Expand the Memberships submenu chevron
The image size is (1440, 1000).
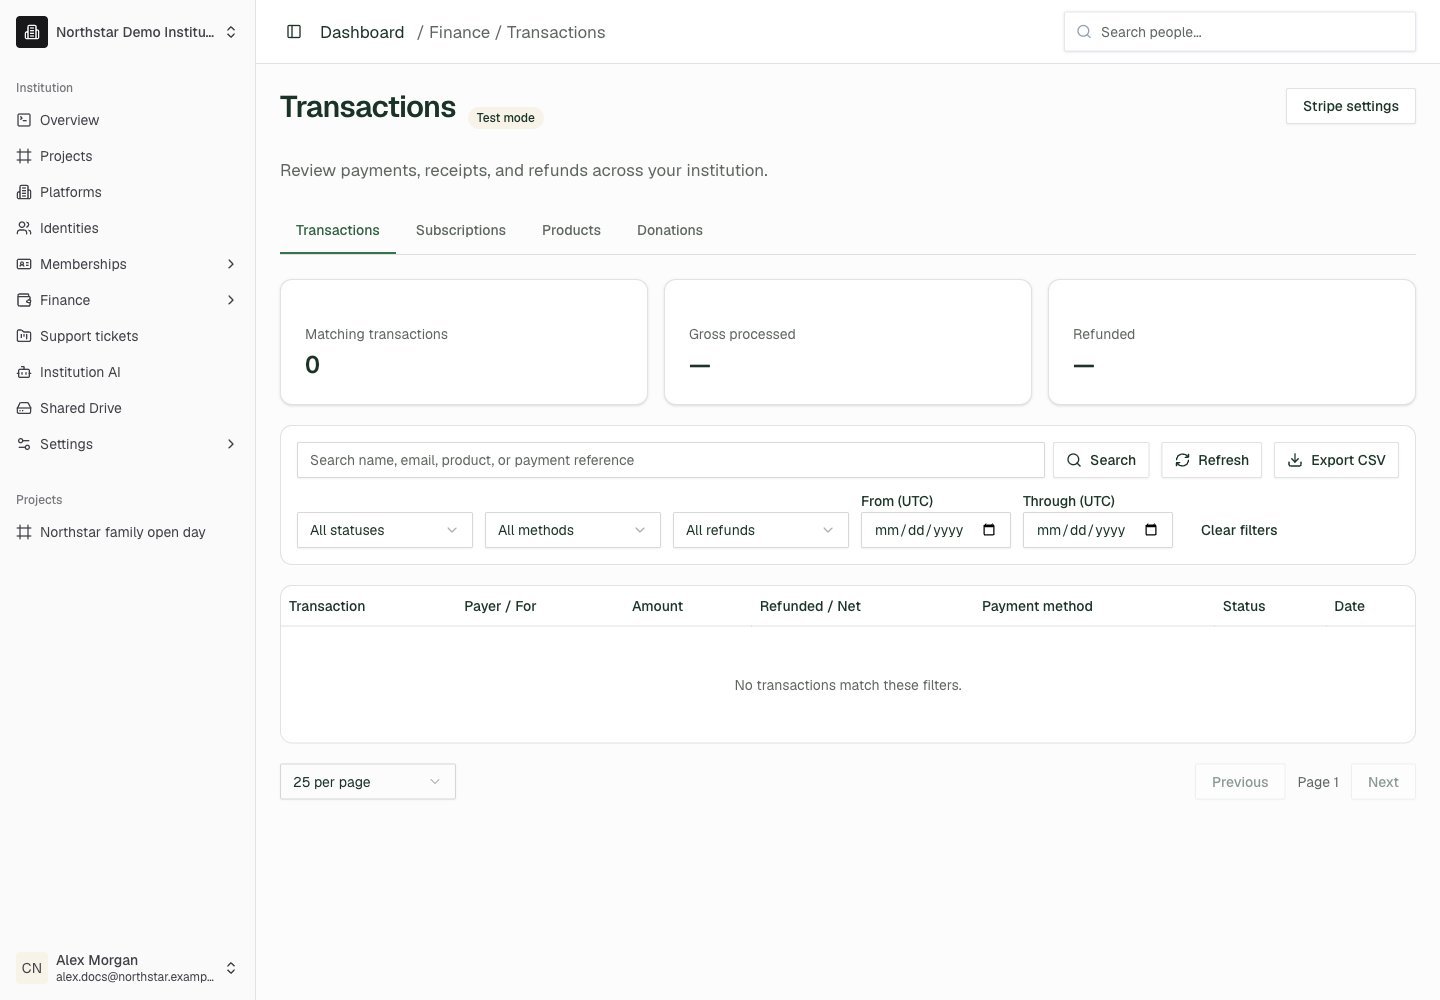click(x=231, y=264)
